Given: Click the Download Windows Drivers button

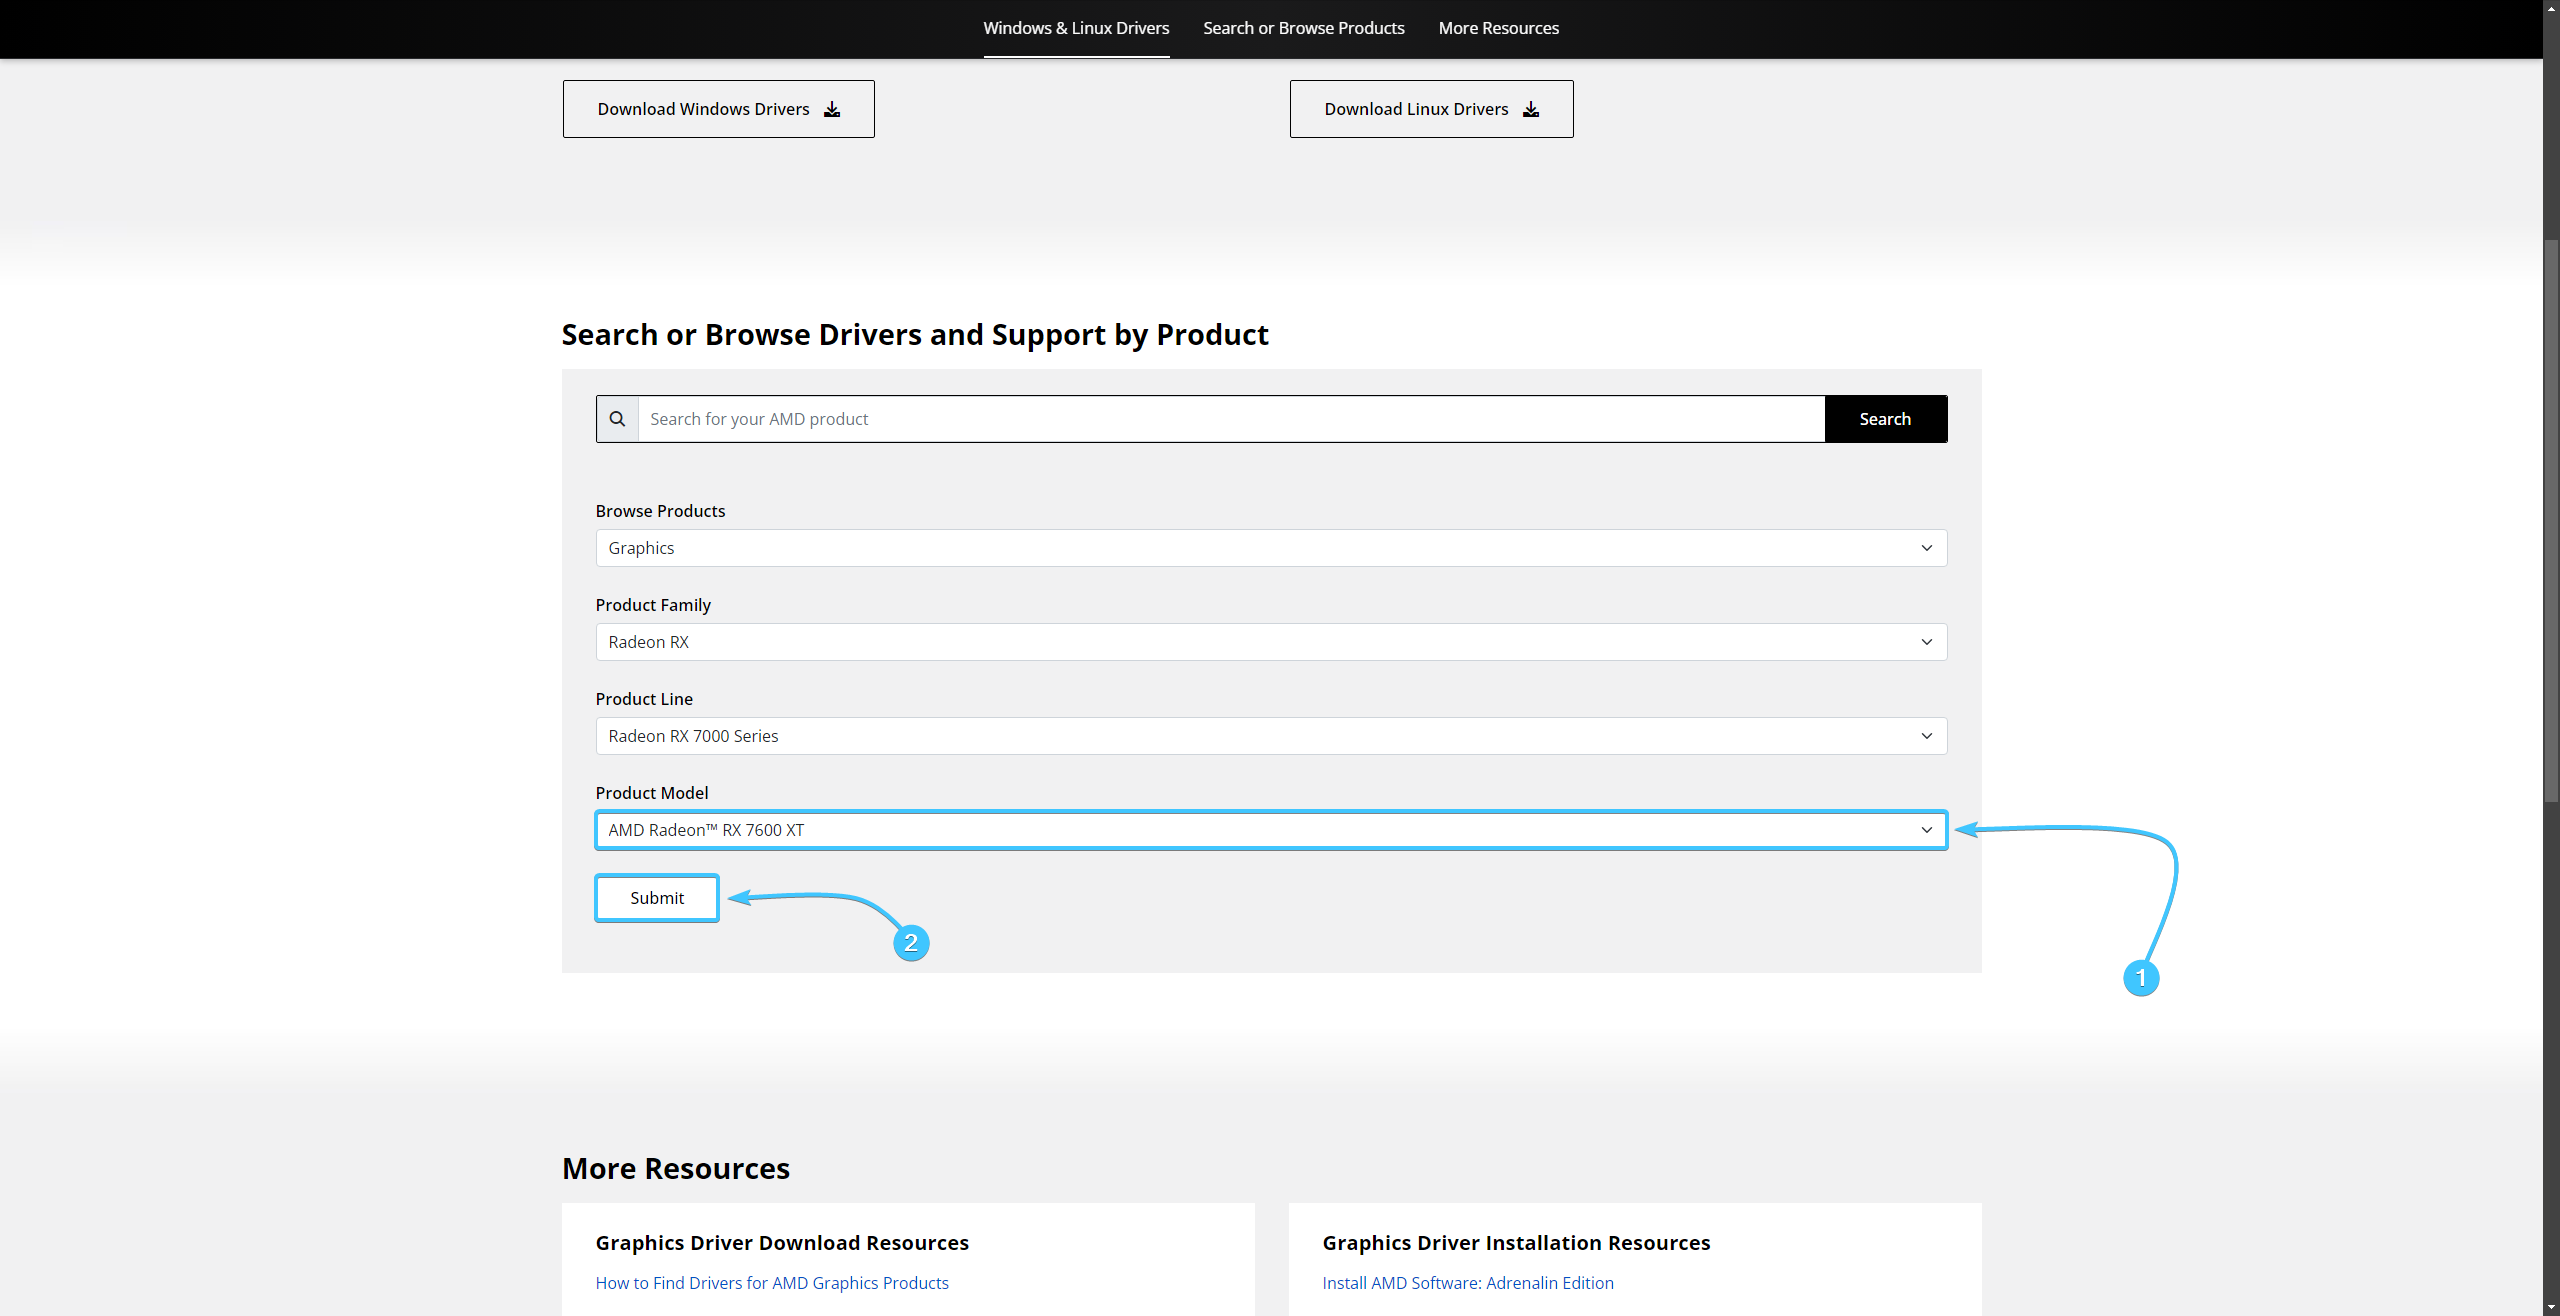Looking at the screenshot, I should point(718,109).
